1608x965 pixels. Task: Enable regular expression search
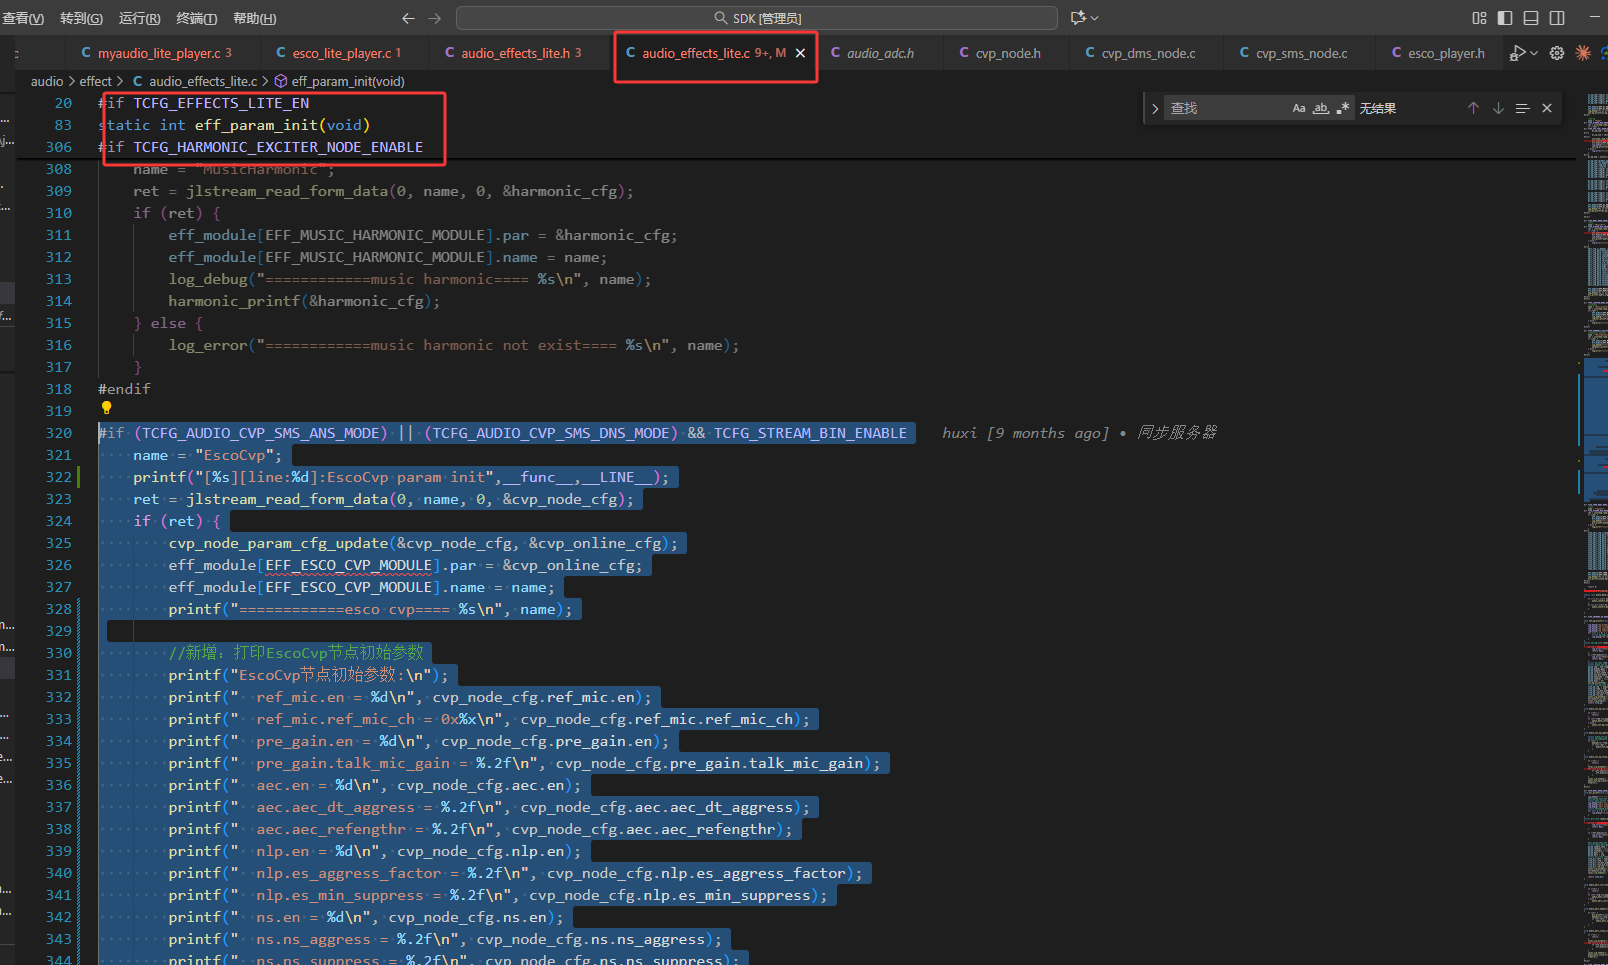pos(1342,108)
